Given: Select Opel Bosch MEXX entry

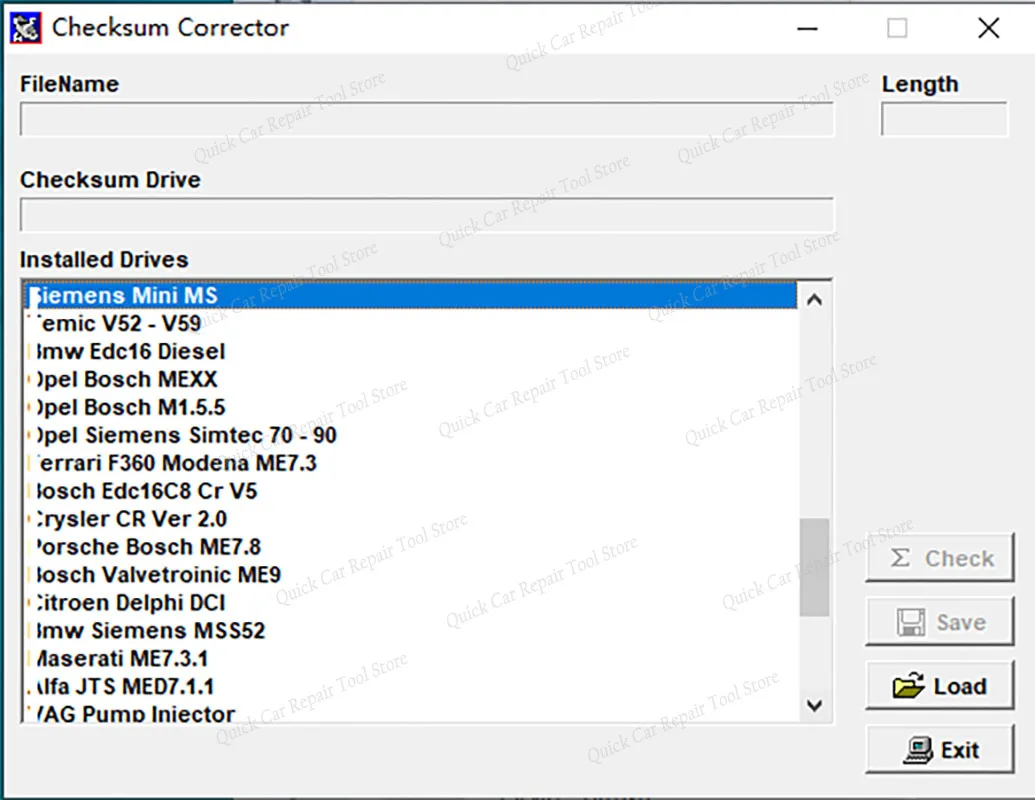Looking at the screenshot, I should [411, 380].
